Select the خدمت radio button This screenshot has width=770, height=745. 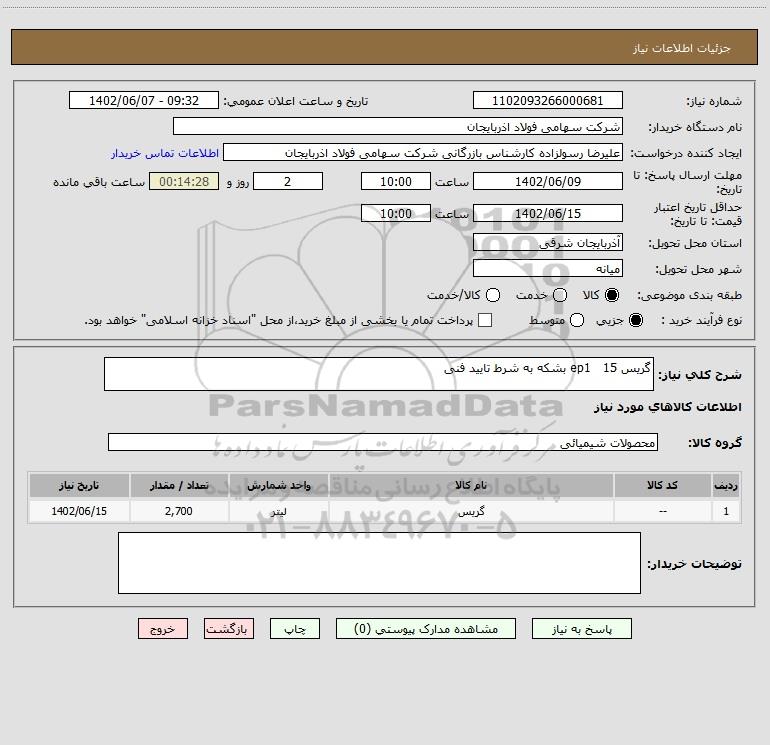tap(560, 295)
